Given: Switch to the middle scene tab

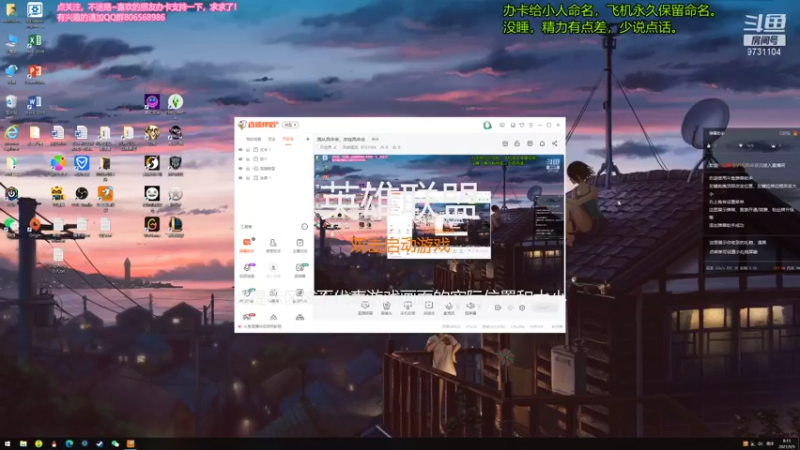Looking at the screenshot, I should pos(272,139).
